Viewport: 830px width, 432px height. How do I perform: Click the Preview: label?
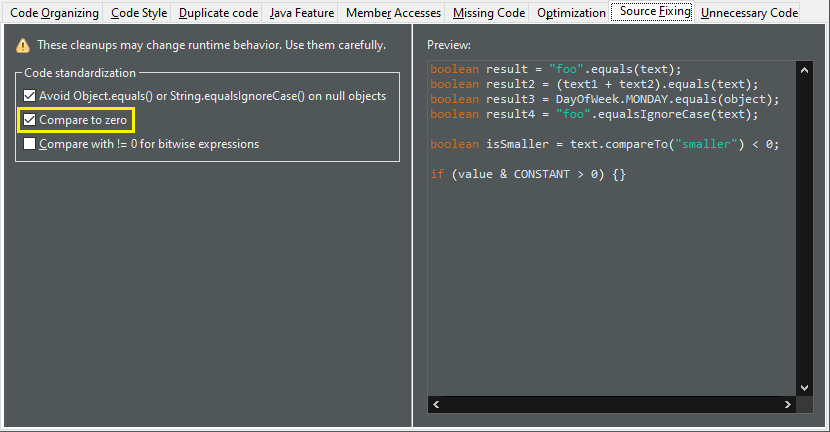click(449, 45)
